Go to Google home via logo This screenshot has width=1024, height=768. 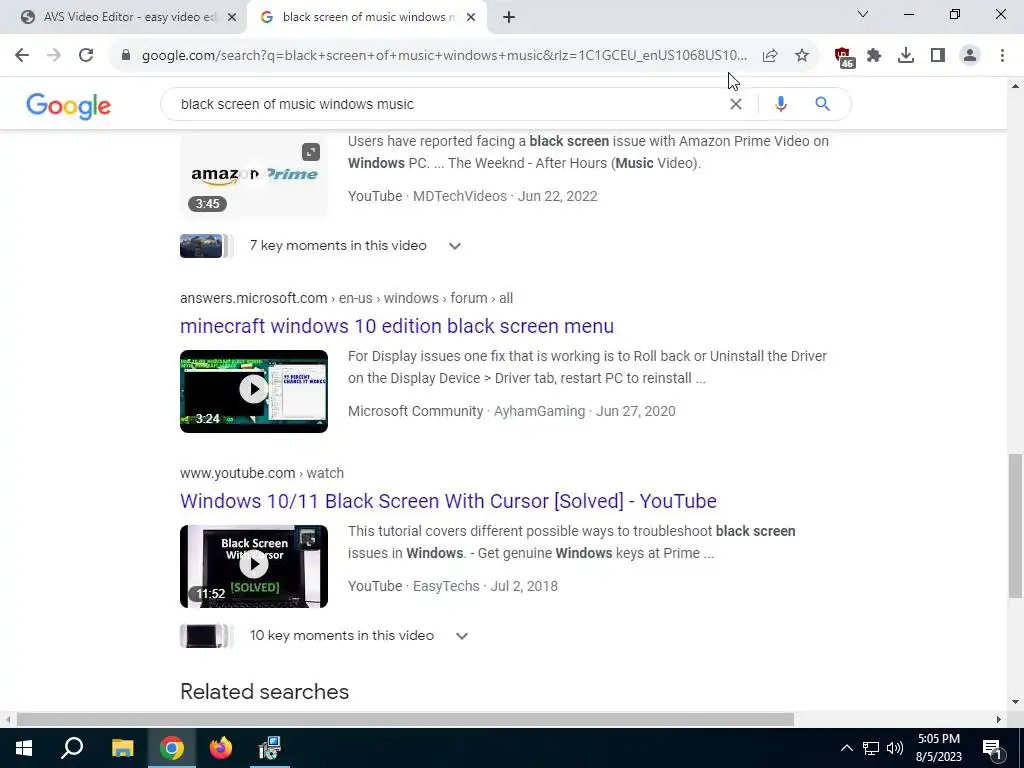tap(69, 105)
